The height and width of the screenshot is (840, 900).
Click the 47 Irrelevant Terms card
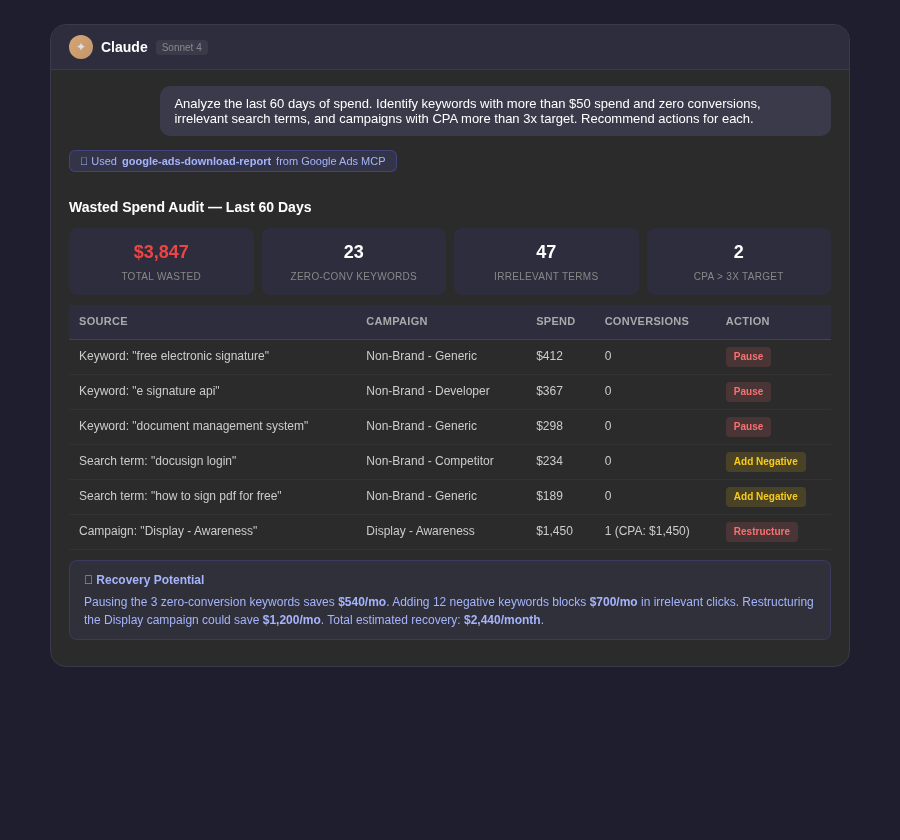pos(546,261)
